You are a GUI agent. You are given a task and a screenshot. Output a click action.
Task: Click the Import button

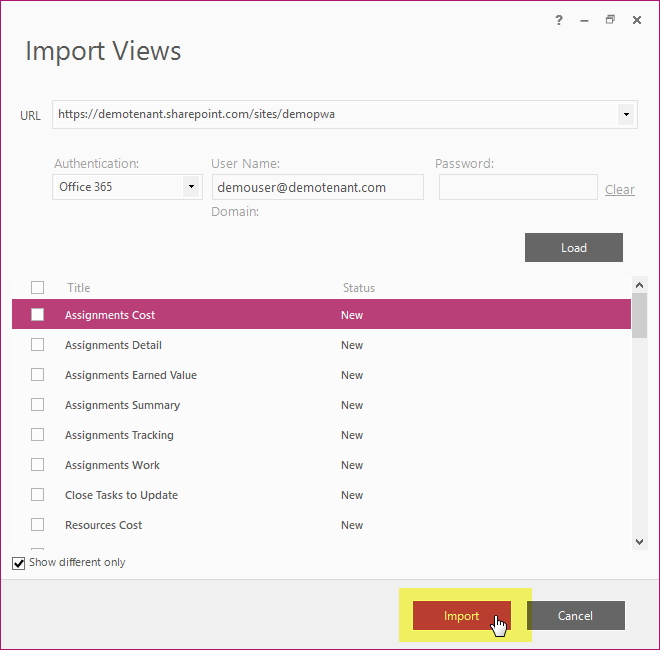click(x=462, y=615)
